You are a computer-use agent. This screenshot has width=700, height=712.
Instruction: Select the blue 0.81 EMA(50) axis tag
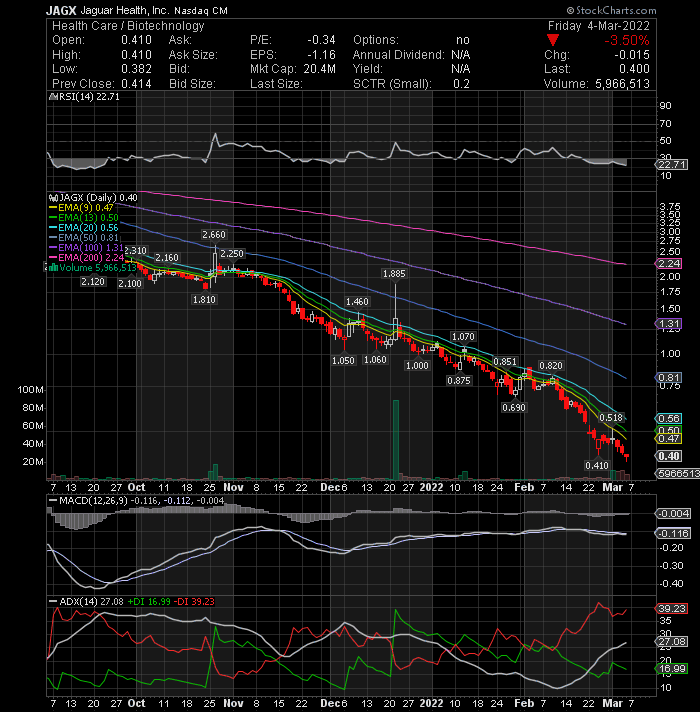tap(669, 378)
